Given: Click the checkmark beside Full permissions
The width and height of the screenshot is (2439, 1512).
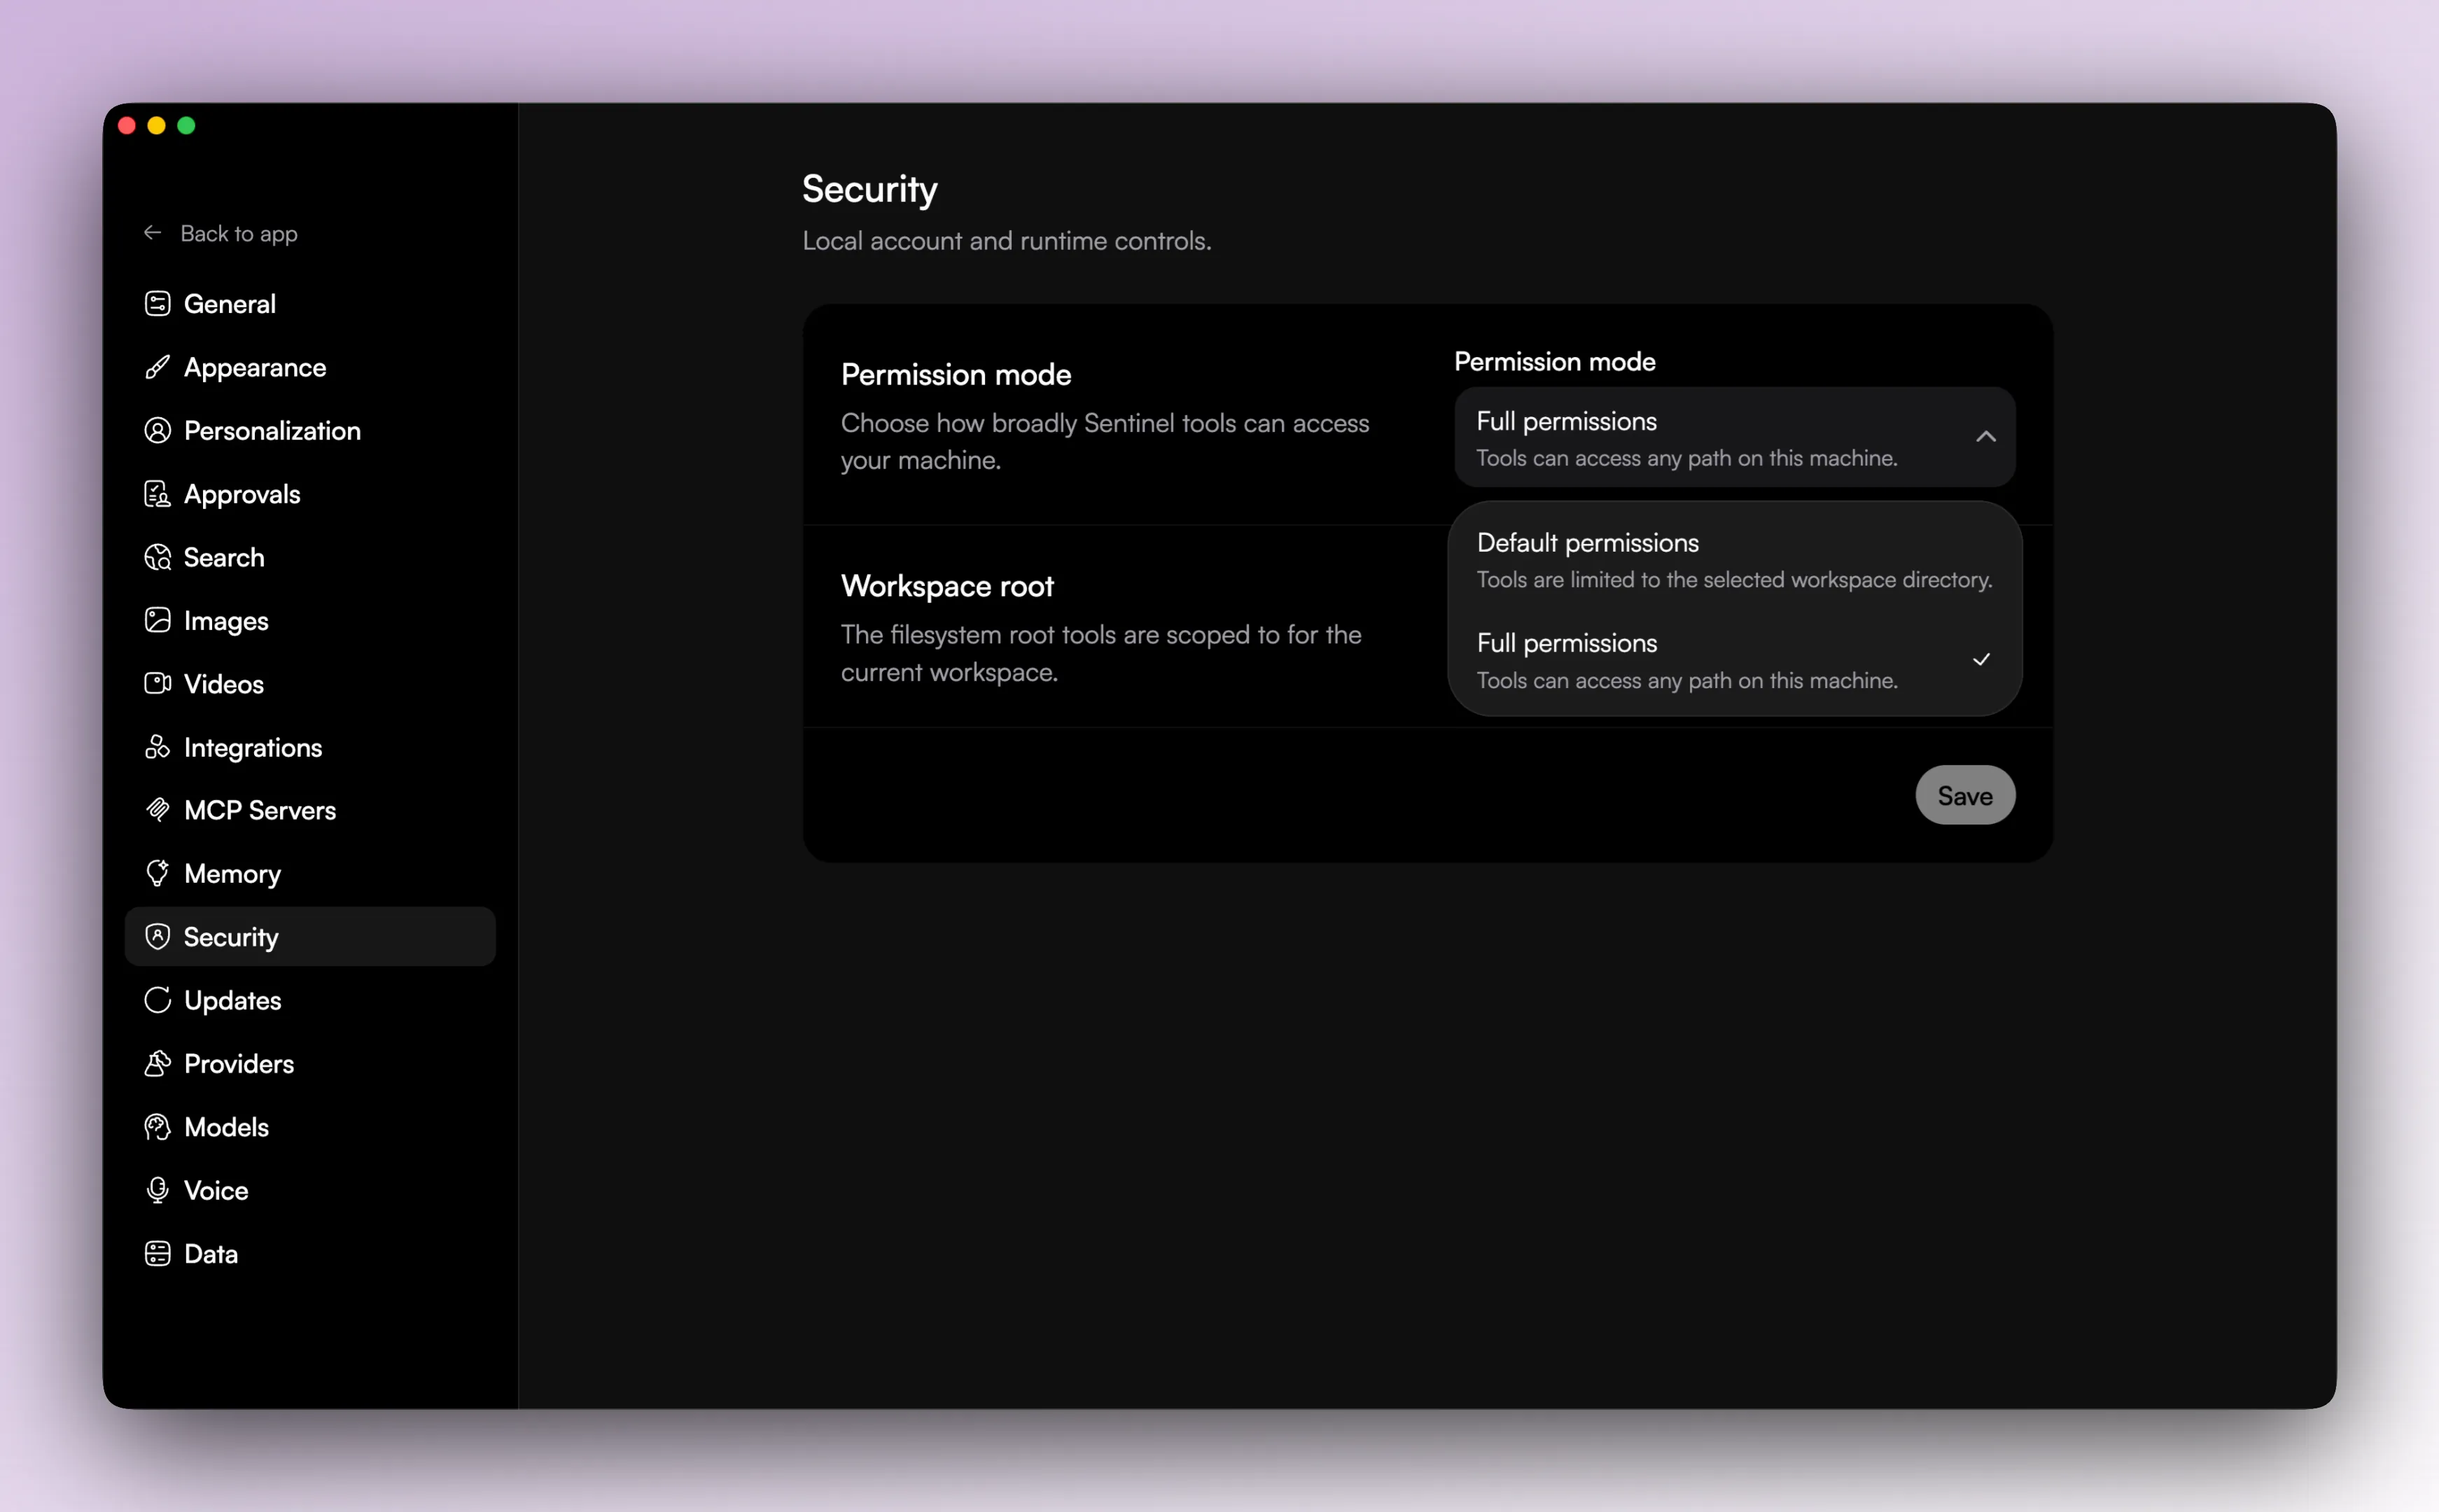Looking at the screenshot, I should click(1982, 659).
